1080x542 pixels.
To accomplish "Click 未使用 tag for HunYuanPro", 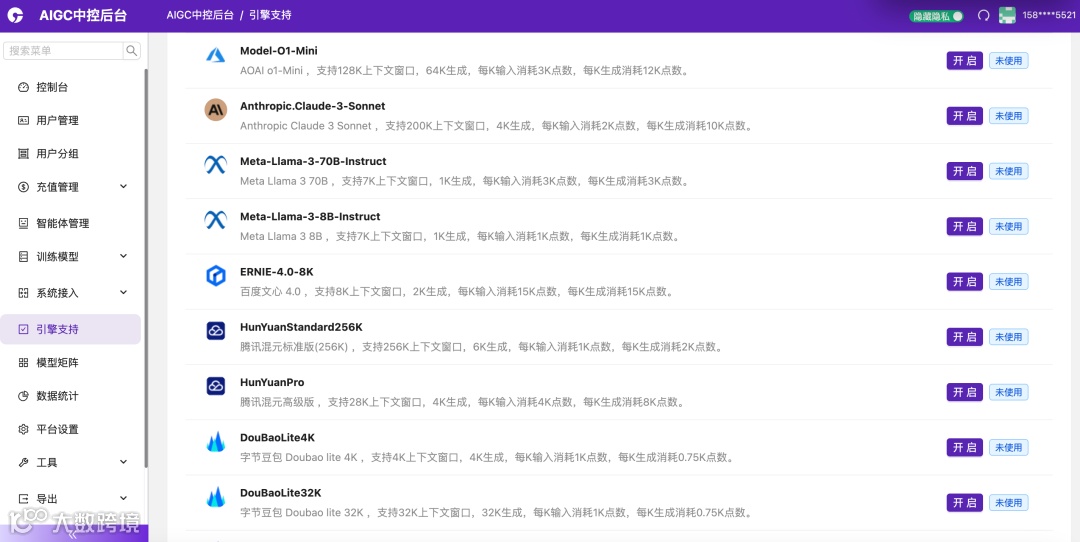I will tap(1008, 392).
